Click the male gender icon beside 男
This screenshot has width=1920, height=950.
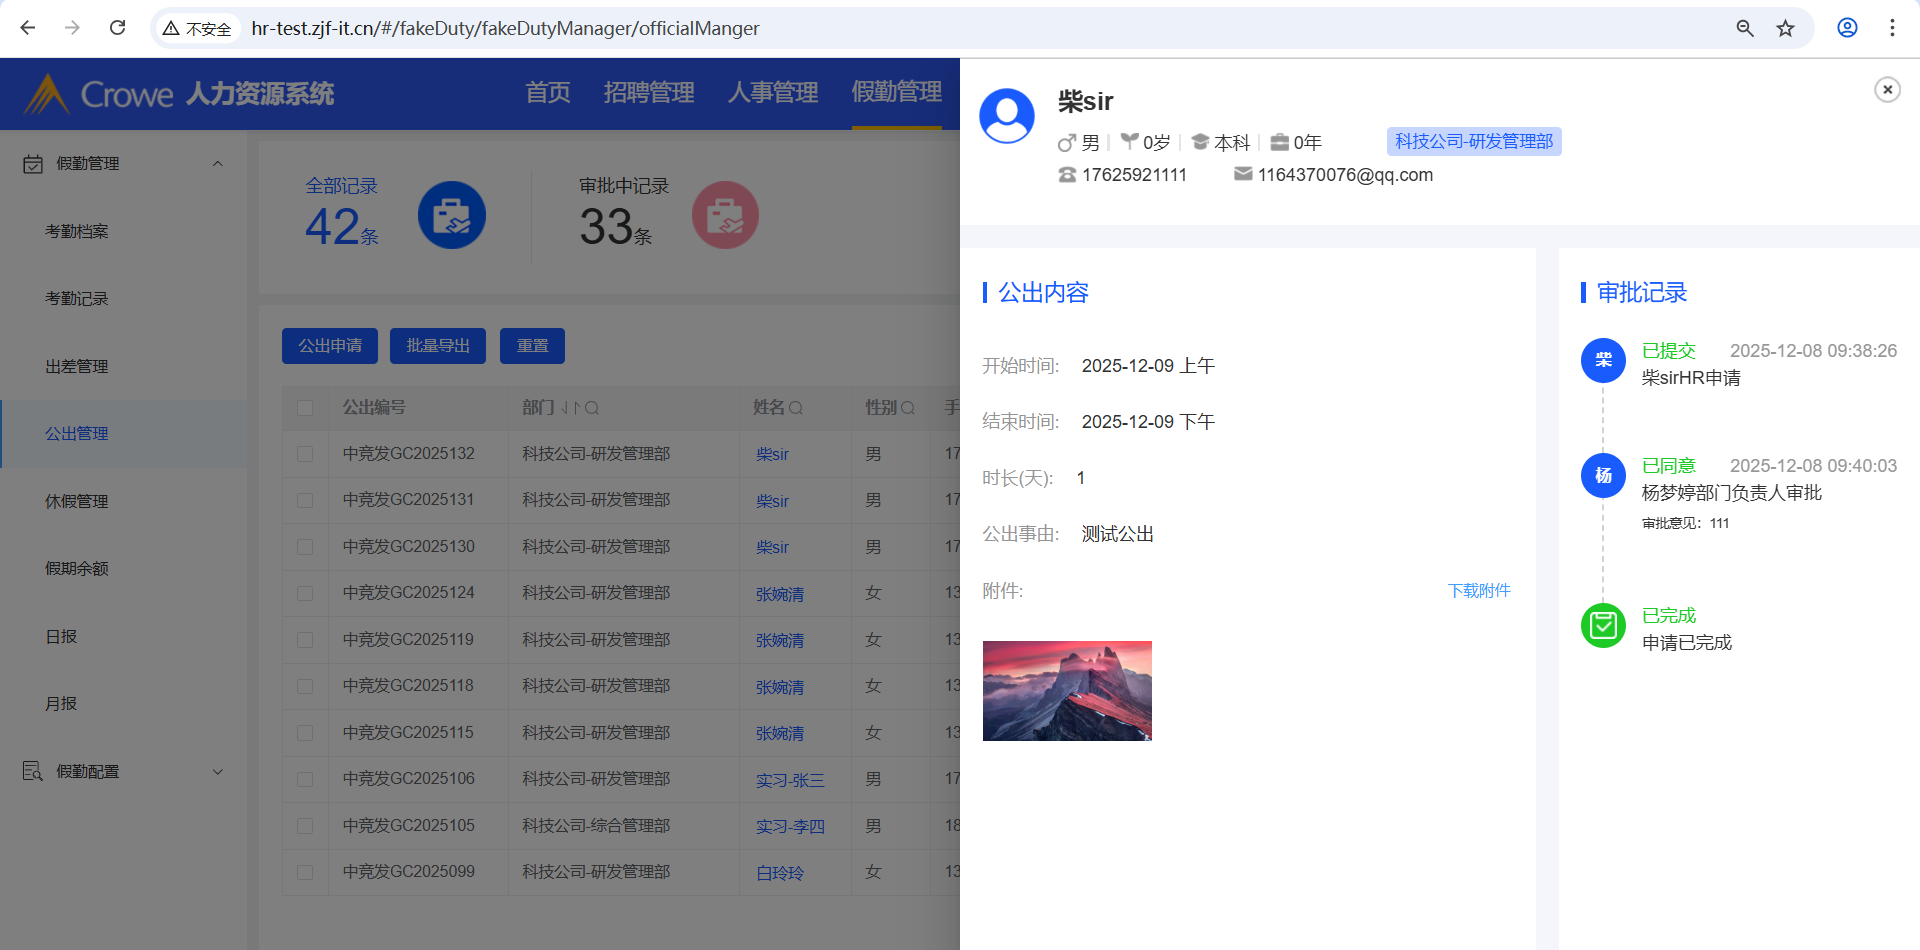point(1067,143)
